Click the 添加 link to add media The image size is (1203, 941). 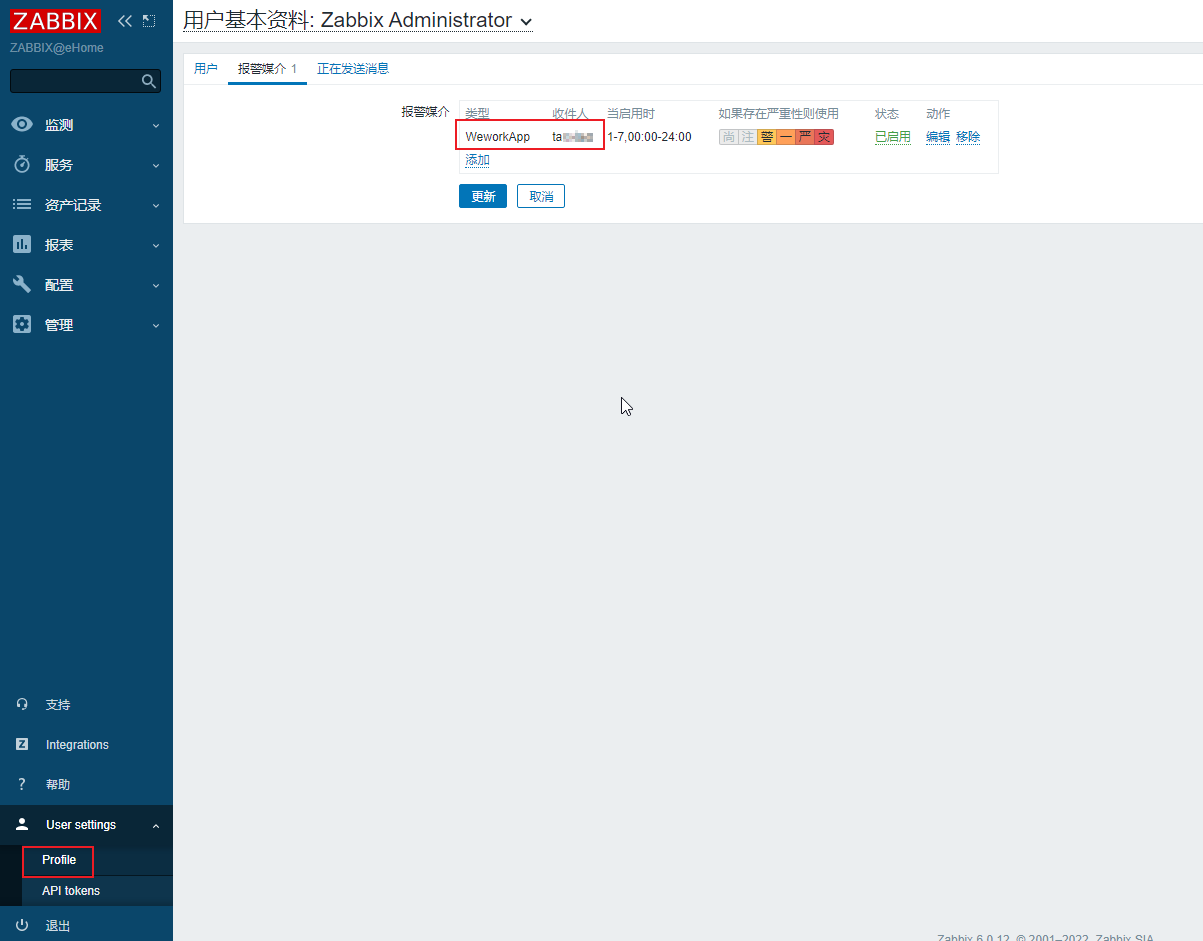pyautogui.click(x=478, y=160)
